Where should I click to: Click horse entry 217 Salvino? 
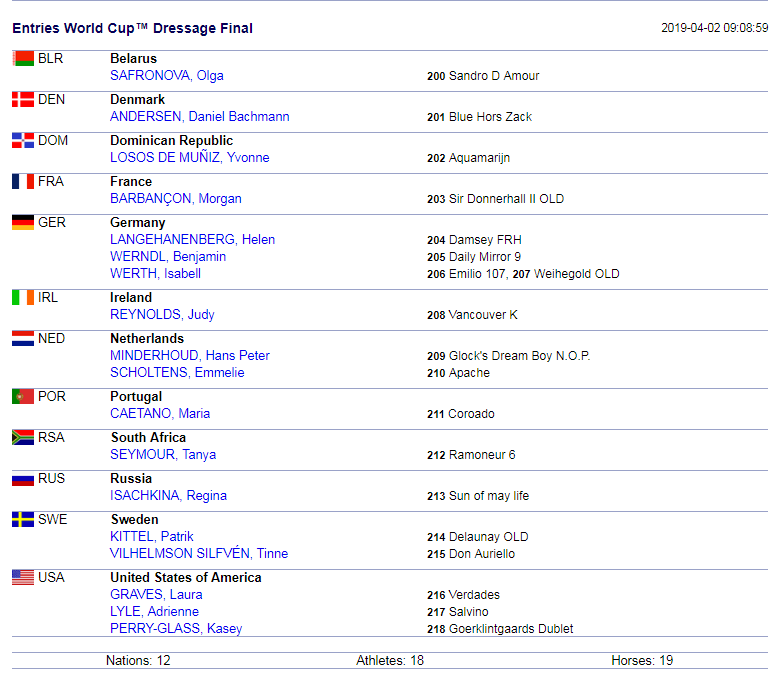click(x=458, y=612)
